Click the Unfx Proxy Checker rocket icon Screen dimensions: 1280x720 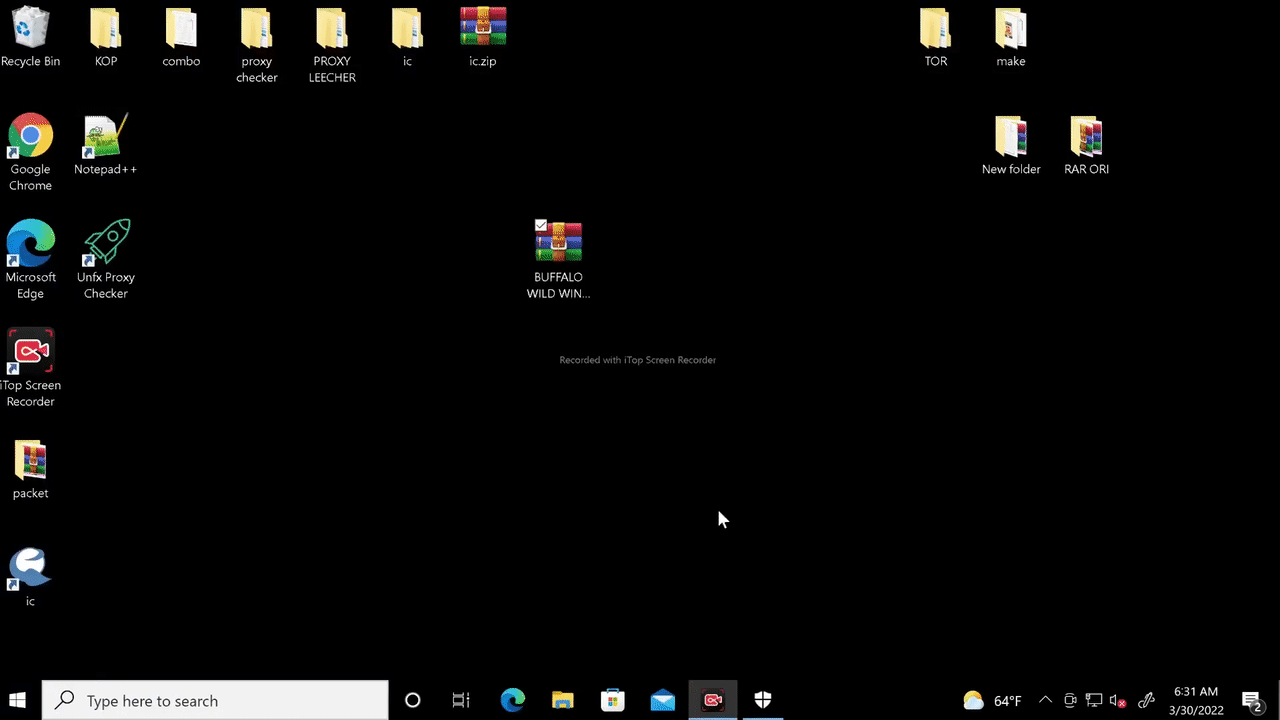point(106,243)
